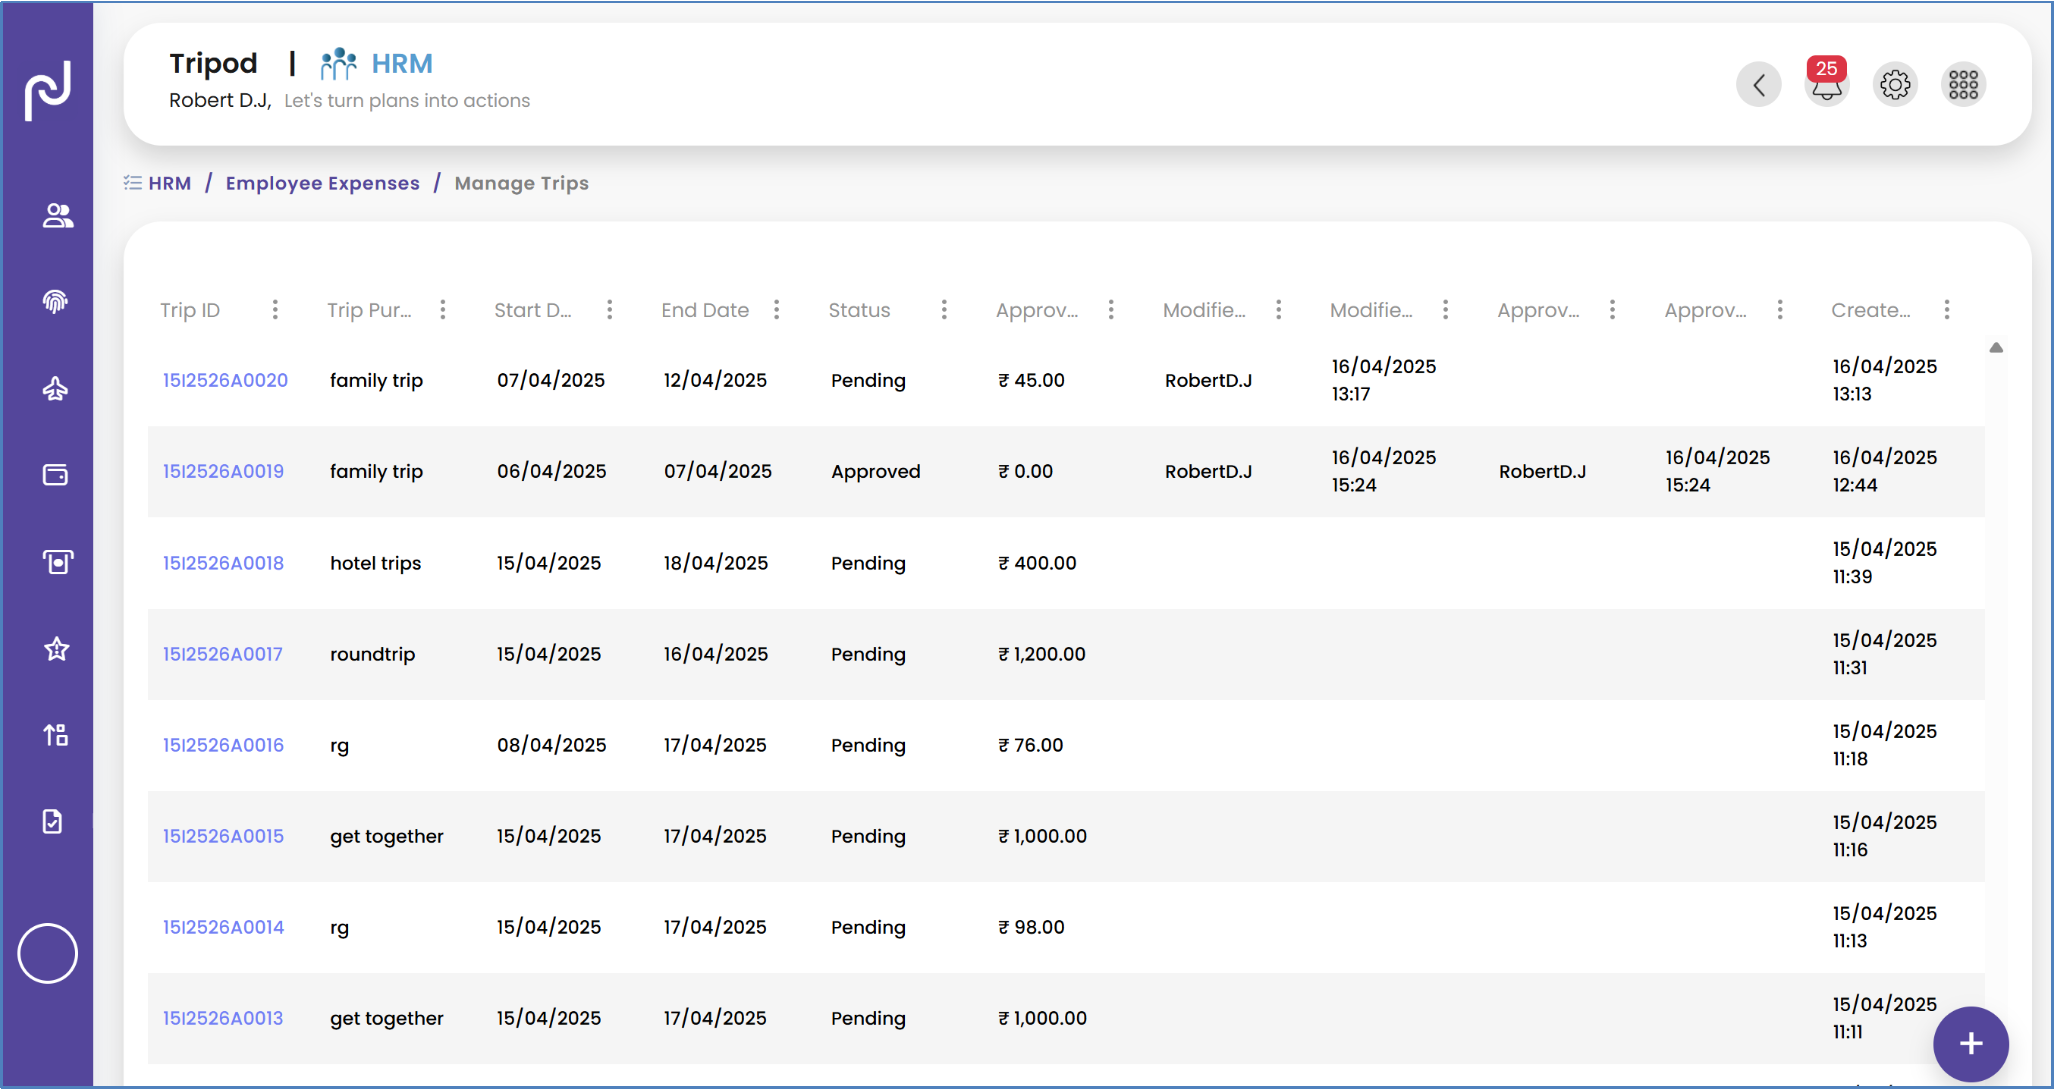Open Create... column options menu
The image size is (2056, 1090).
click(1947, 310)
